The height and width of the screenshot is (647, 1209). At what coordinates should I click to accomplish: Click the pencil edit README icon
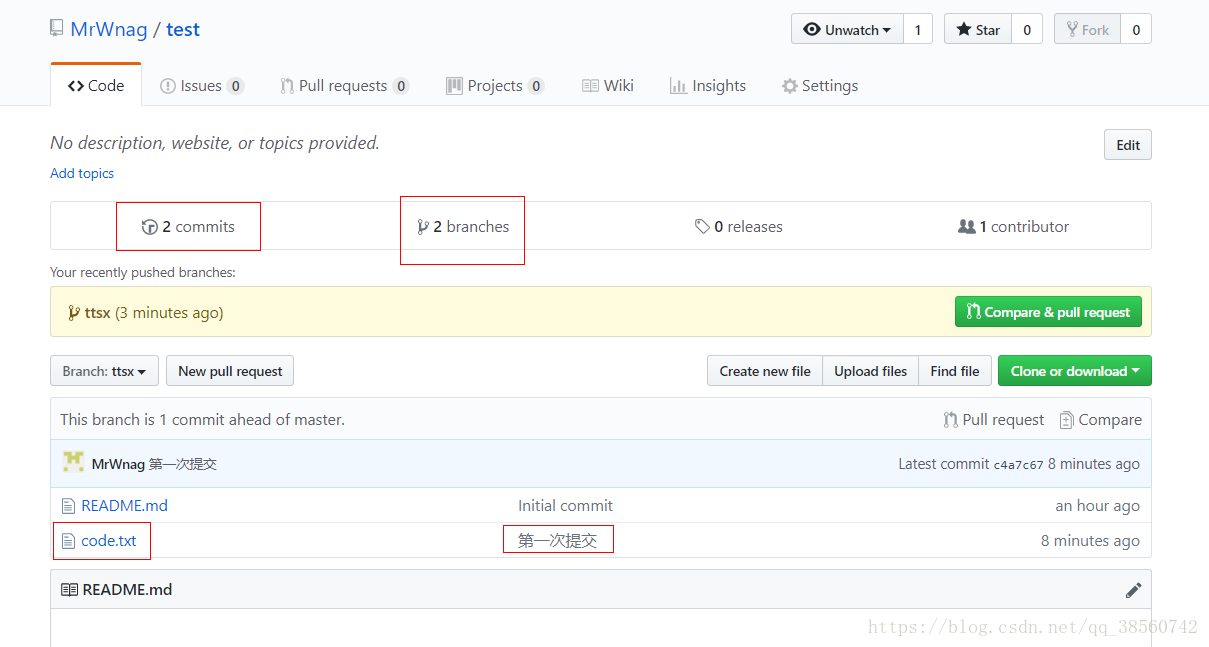click(1133, 590)
